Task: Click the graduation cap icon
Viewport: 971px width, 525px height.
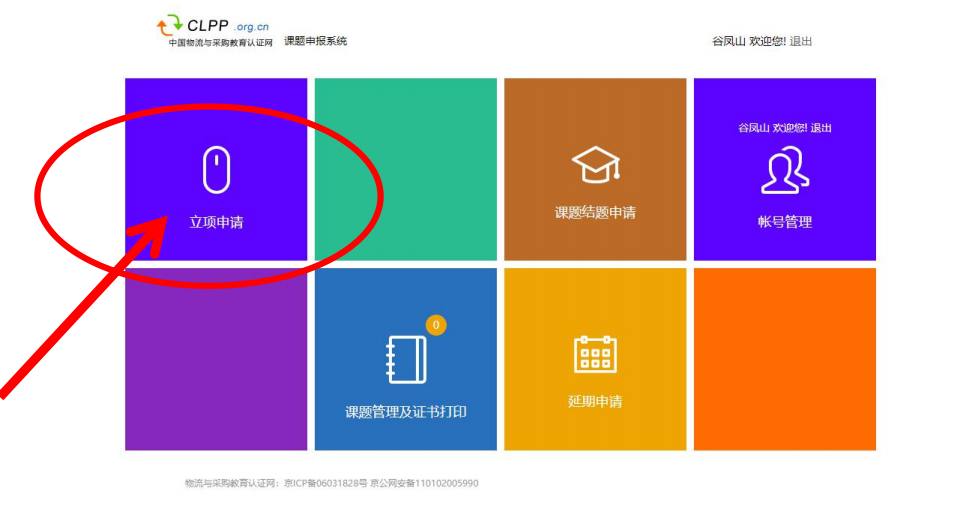Action: (596, 165)
